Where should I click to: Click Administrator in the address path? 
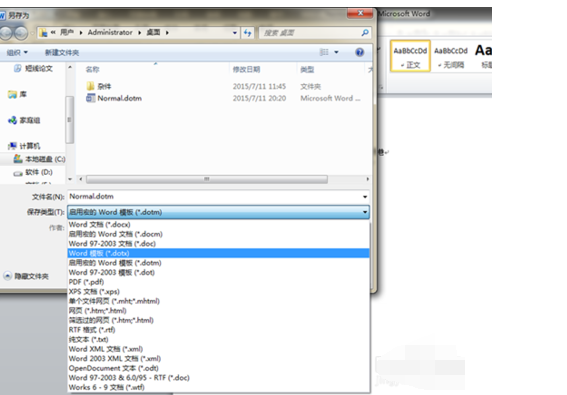tap(110, 33)
